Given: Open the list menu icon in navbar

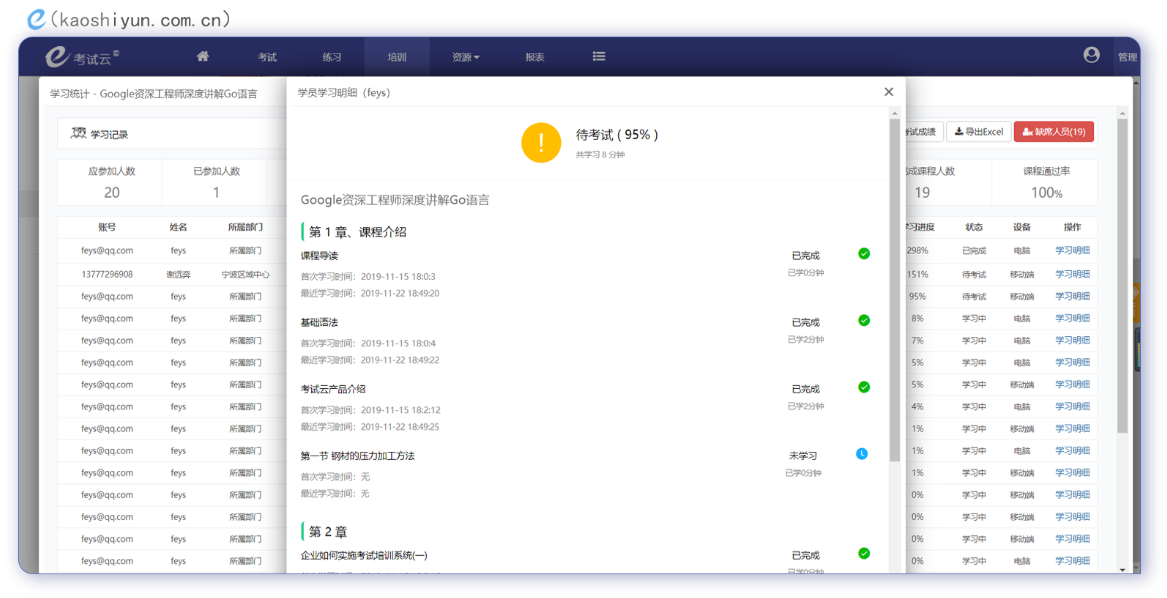Looking at the screenshot, I should (599, 57).
